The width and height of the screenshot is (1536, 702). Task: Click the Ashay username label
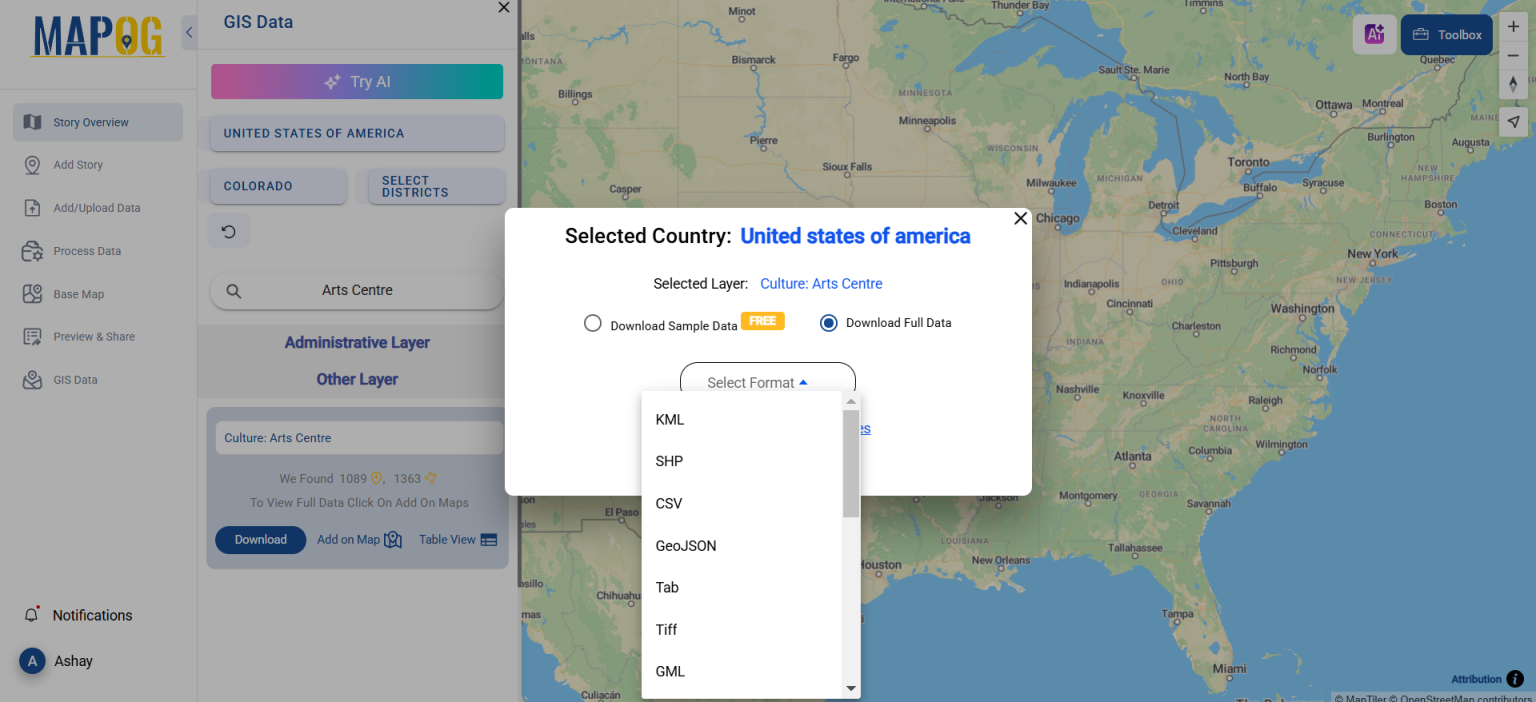coord(74,661)
